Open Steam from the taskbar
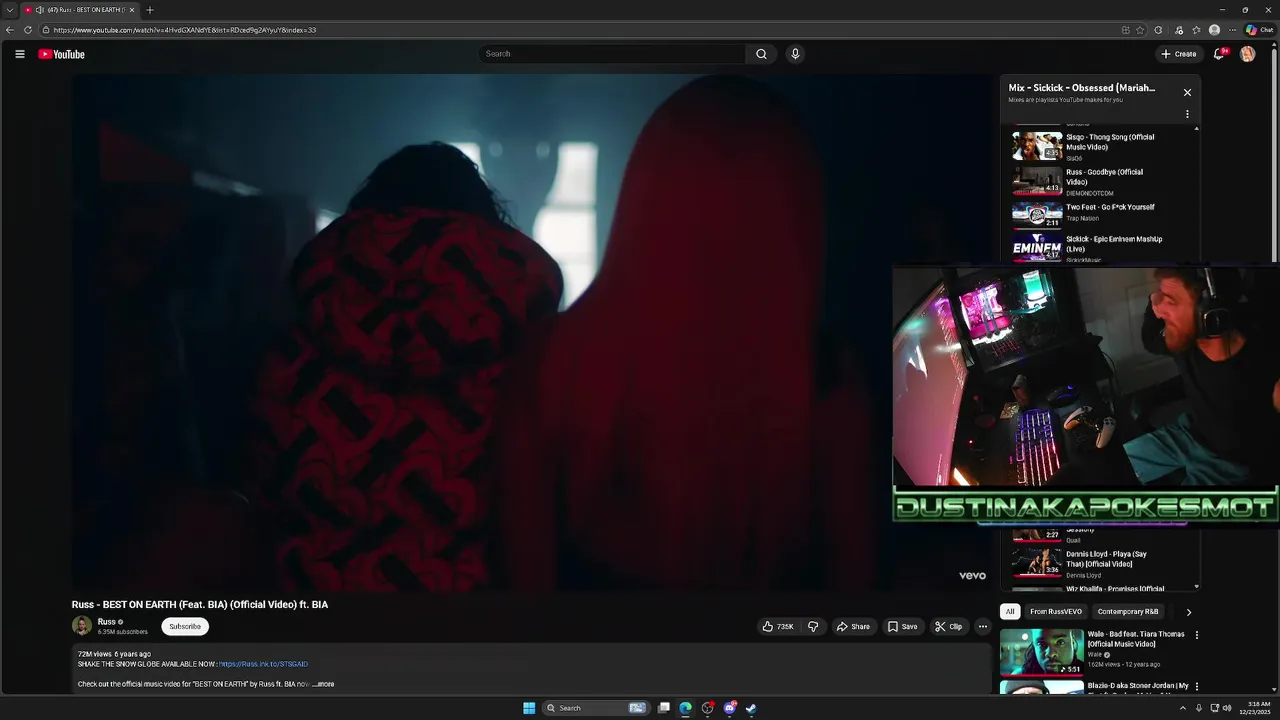Screen dimensions: 1280x720 point(751,708)
